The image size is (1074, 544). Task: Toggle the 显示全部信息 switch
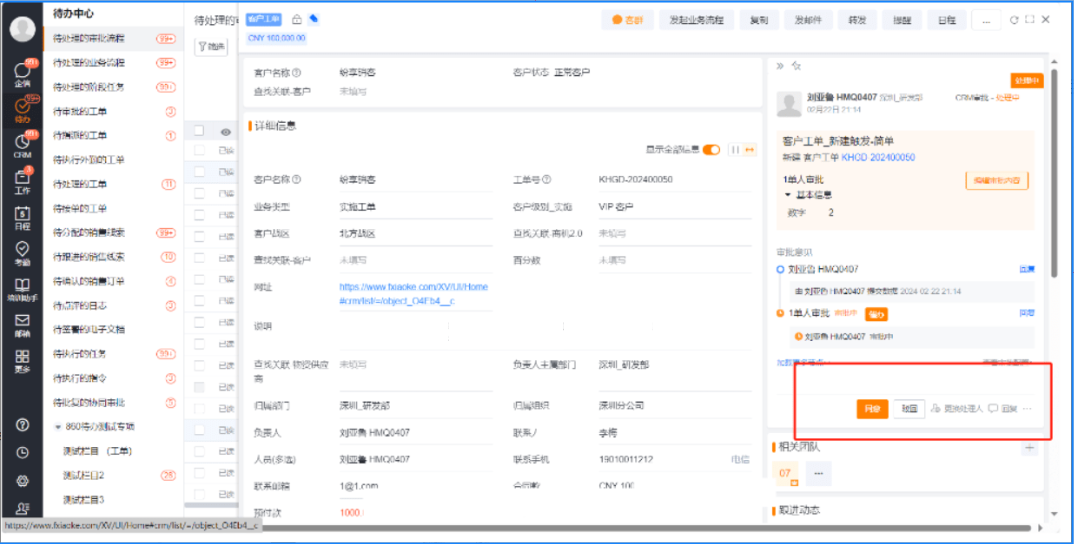[x=712, y=149]
